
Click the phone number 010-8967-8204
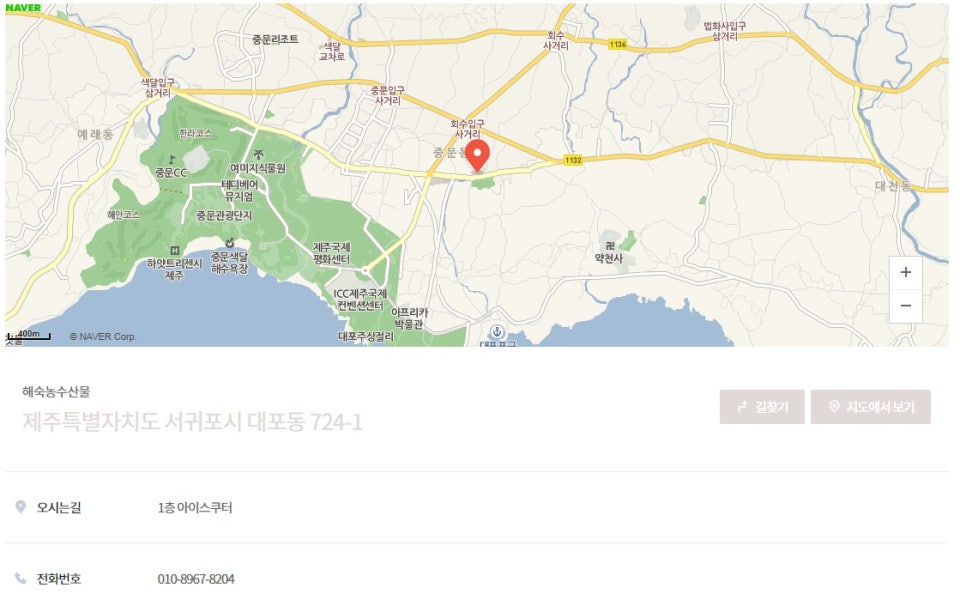click(x=196, y=579)
